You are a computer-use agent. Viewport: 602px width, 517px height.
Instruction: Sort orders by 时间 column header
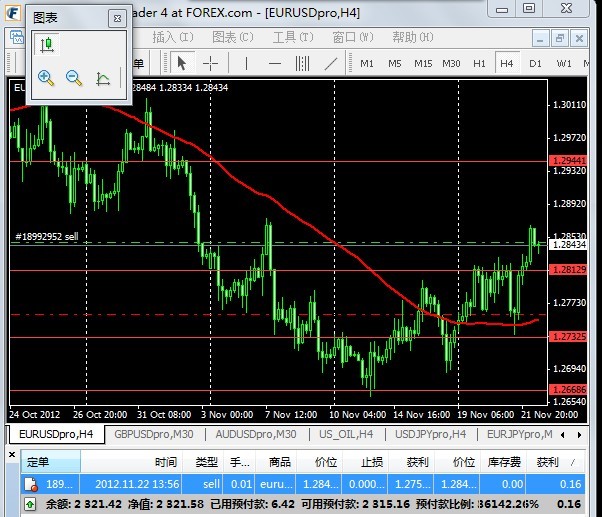click(x=131, y=462)
